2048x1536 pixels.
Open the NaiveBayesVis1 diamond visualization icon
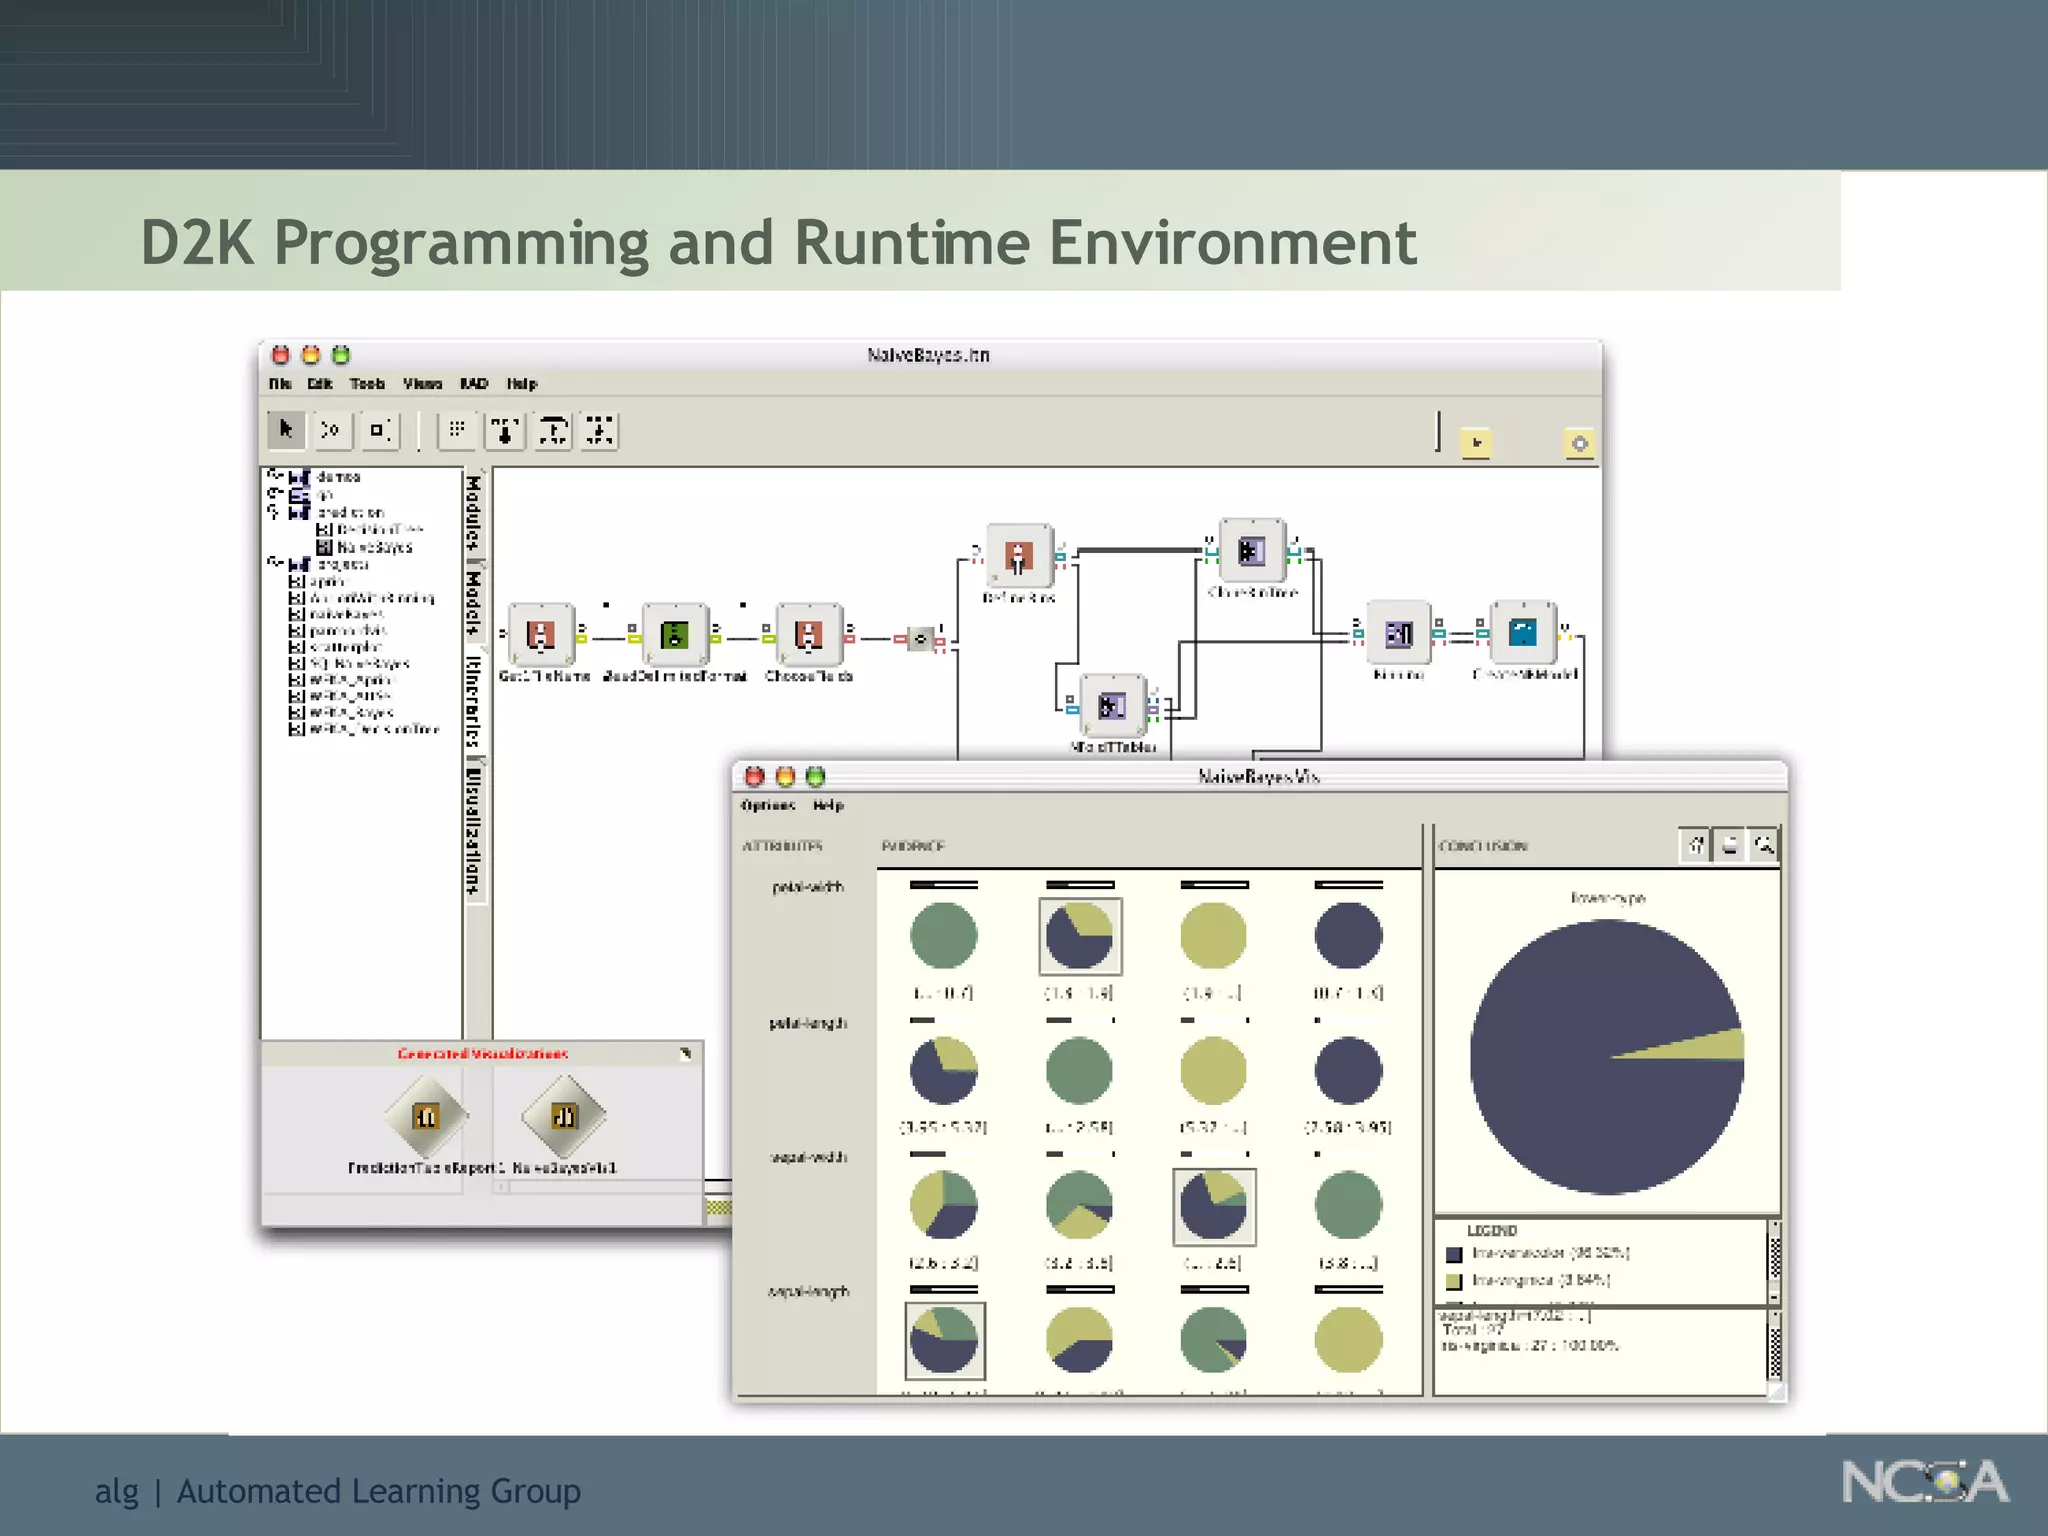(x=564, y=1116)
